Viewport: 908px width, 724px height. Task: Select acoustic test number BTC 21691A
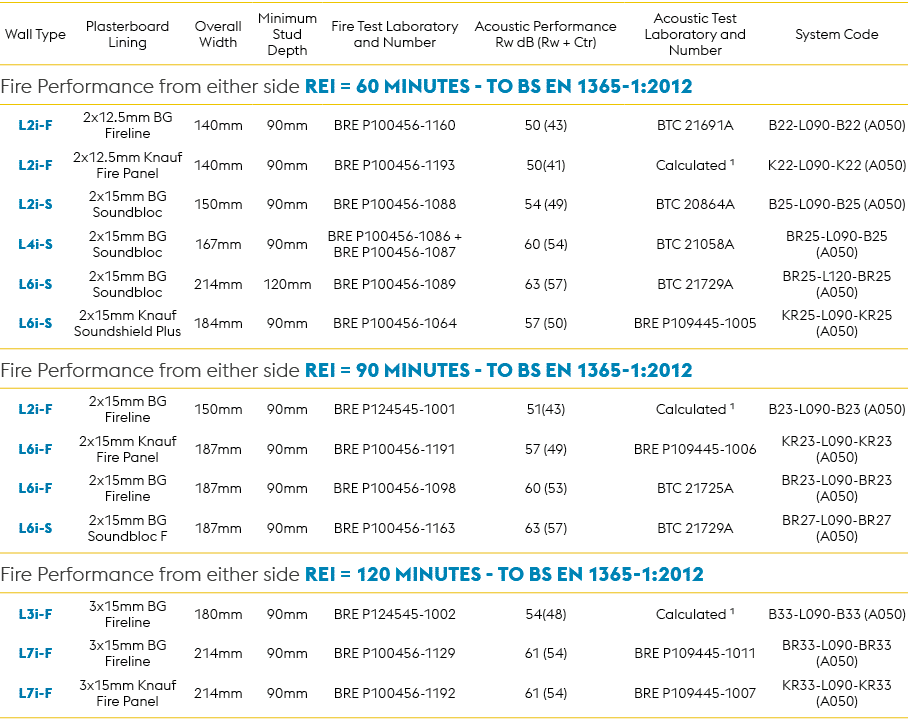(x=695, y=125)
